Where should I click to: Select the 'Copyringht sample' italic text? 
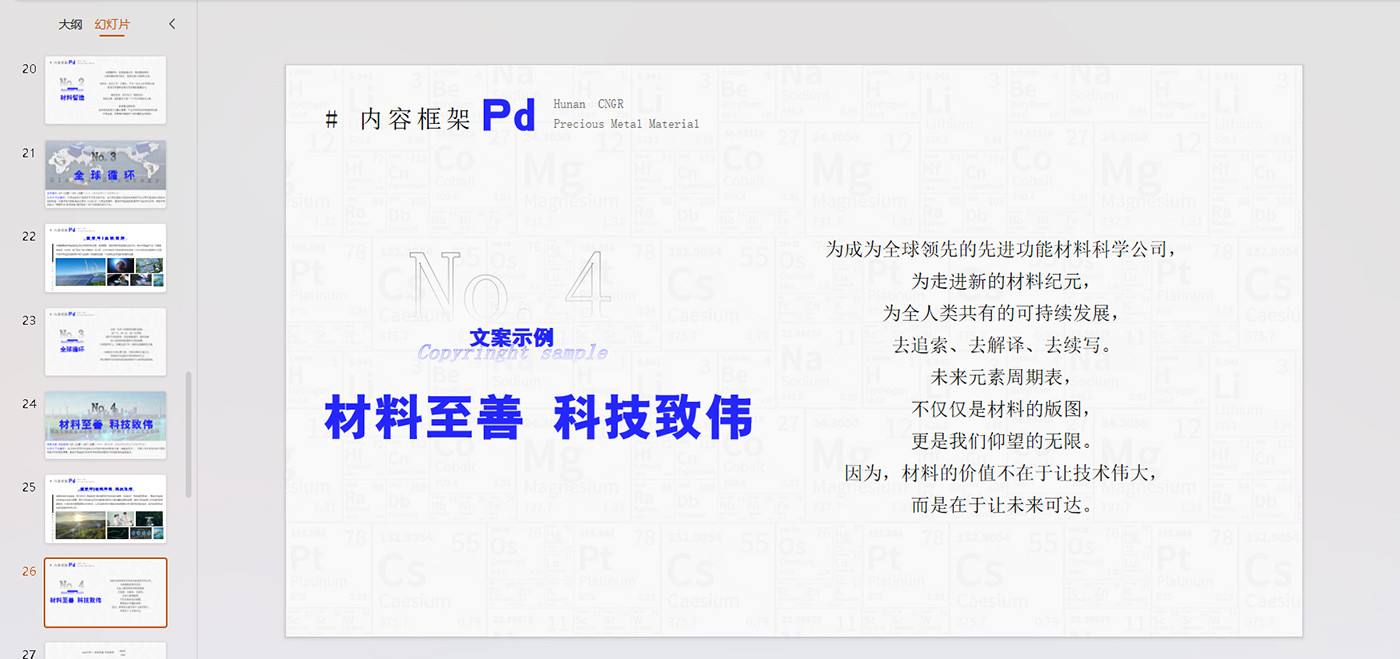[512, 353]
